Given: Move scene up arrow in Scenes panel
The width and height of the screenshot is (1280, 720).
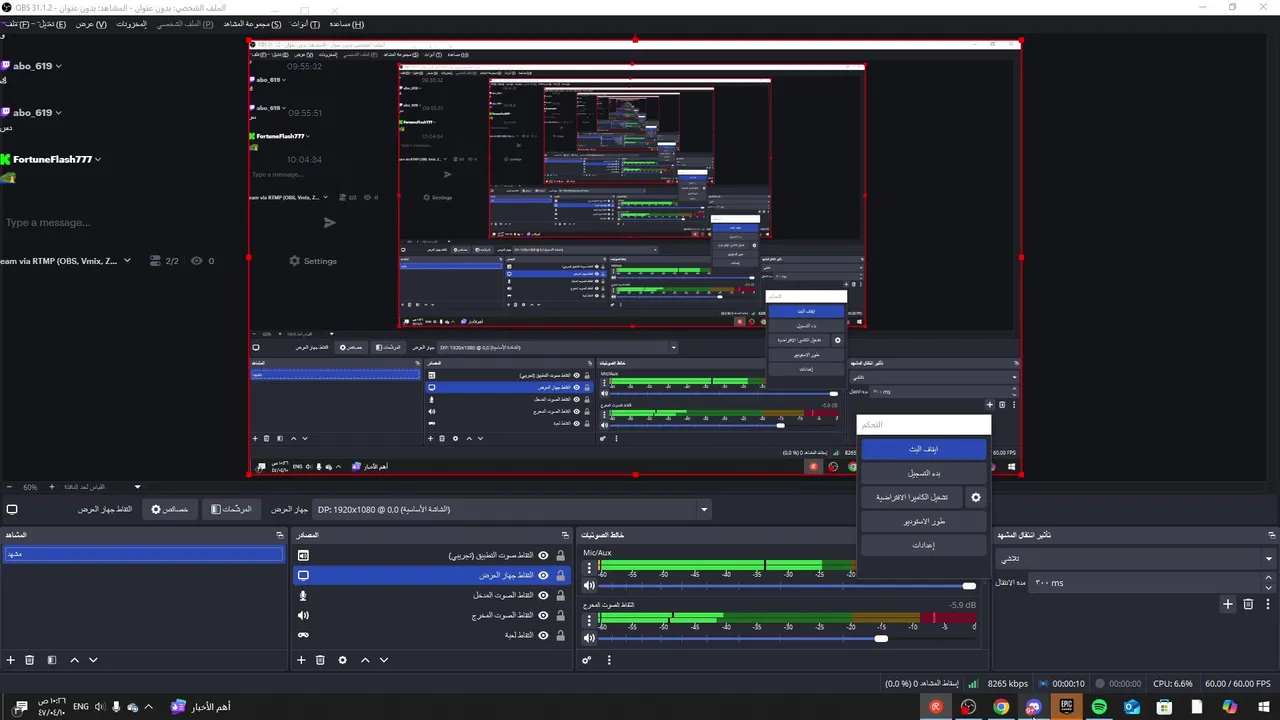Looking at the screenshot, I should [74, 660].
